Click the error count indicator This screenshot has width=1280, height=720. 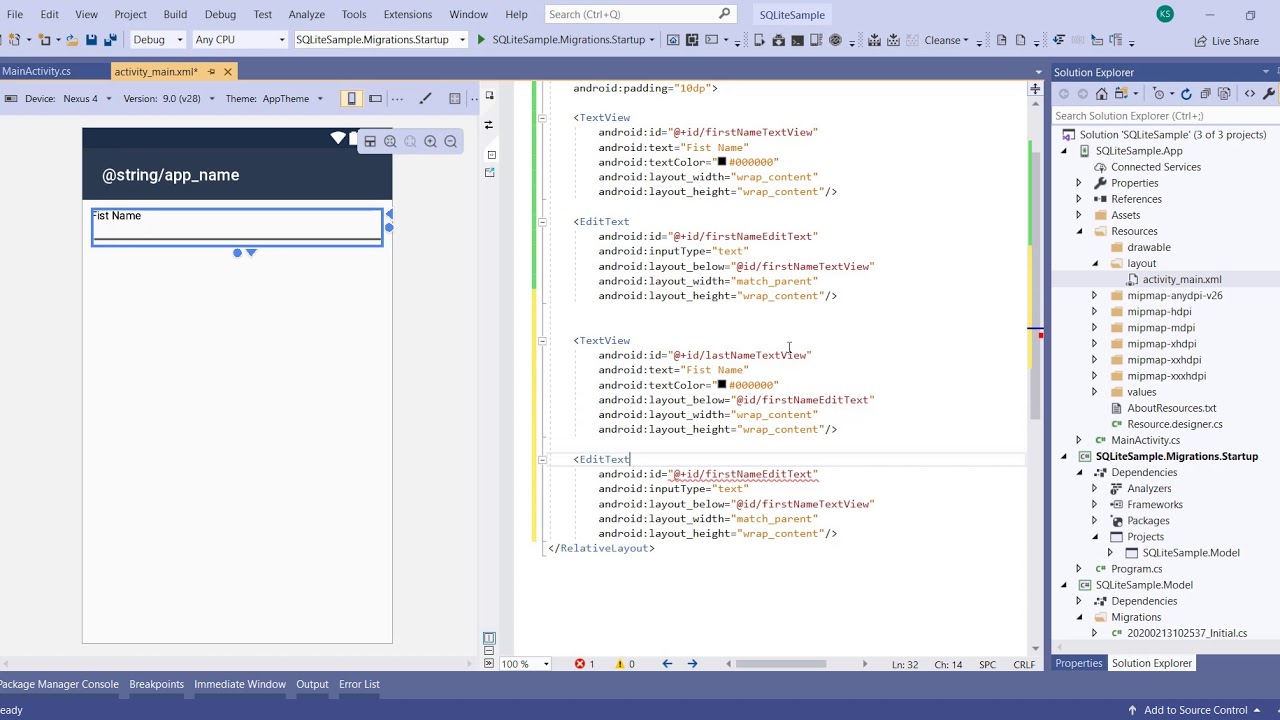584,664
